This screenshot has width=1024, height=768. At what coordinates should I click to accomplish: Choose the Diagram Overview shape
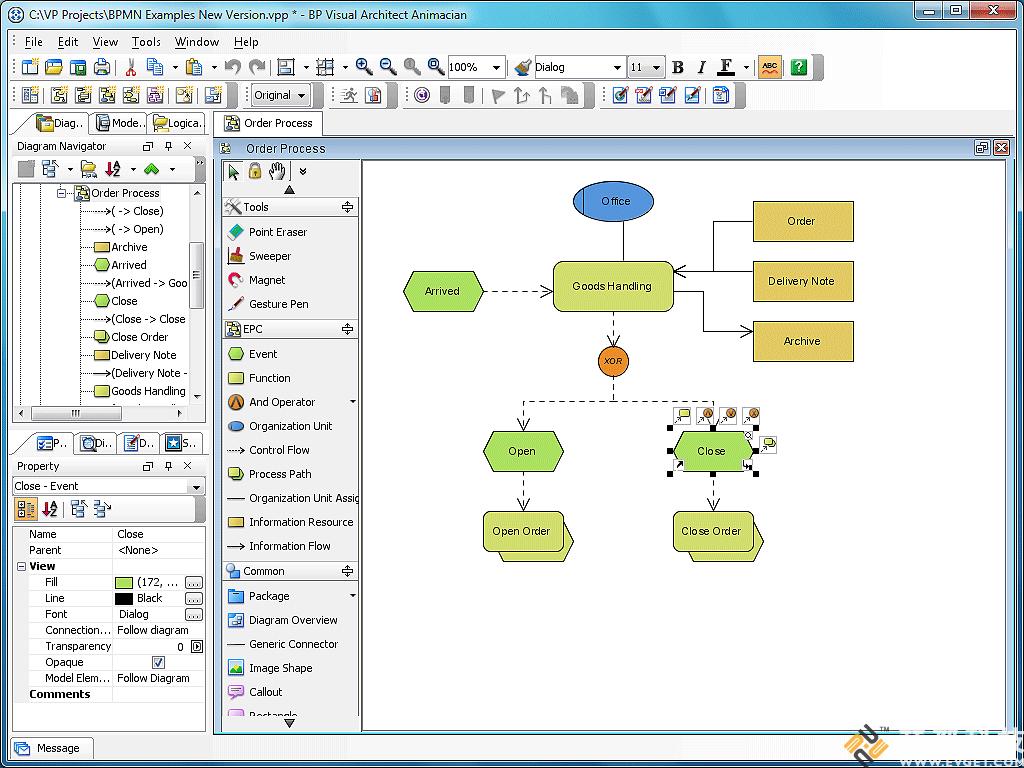point(282,620)
